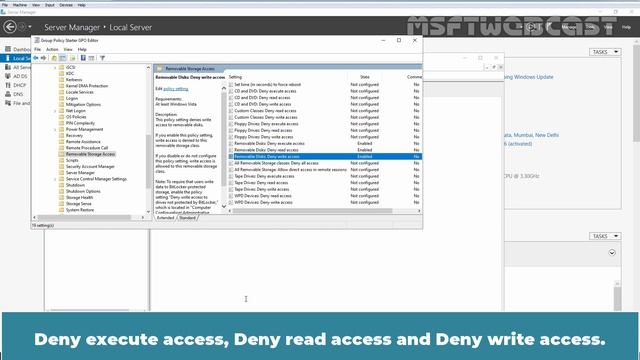Open Server Manager Help menu button
Screen dimensions: 640x360
click(627, 27)
